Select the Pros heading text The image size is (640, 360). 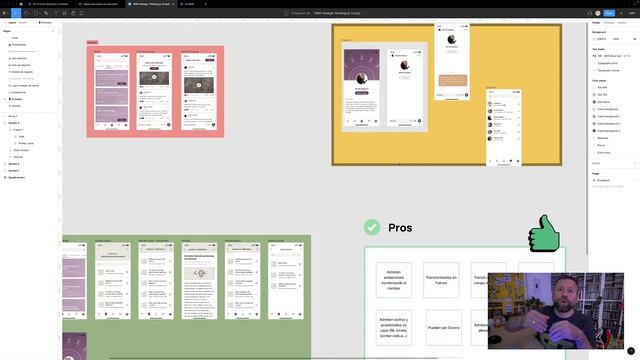400,228
